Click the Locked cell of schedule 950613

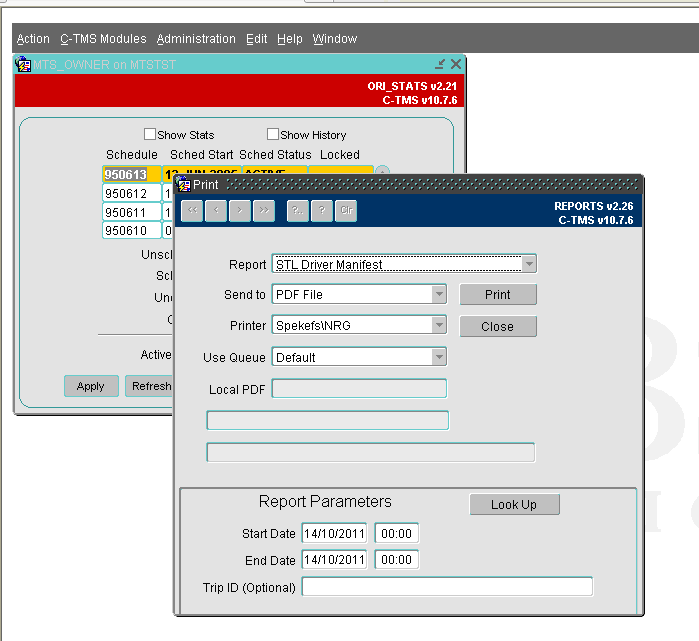coord(341,170)
